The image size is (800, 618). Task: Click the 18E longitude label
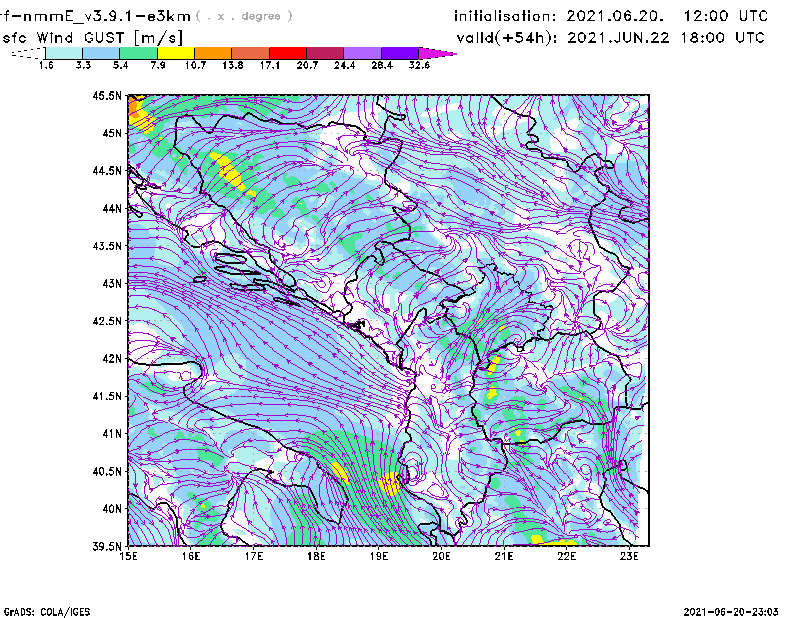316,556
